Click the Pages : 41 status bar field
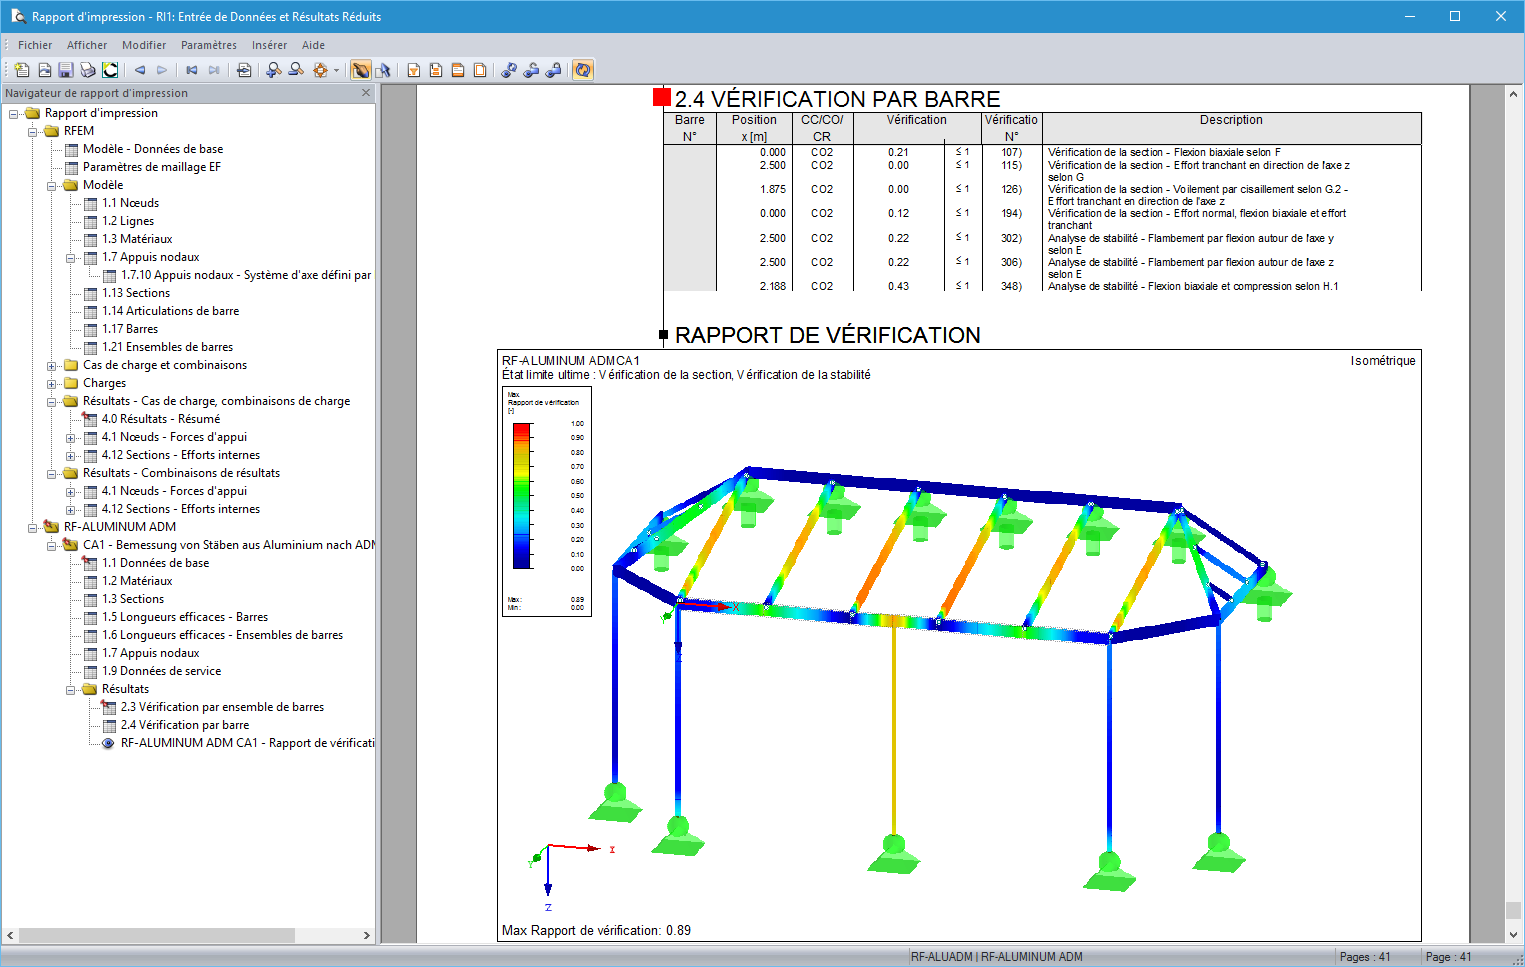Screen dimensions: 1525x967 click(1365, 957)
